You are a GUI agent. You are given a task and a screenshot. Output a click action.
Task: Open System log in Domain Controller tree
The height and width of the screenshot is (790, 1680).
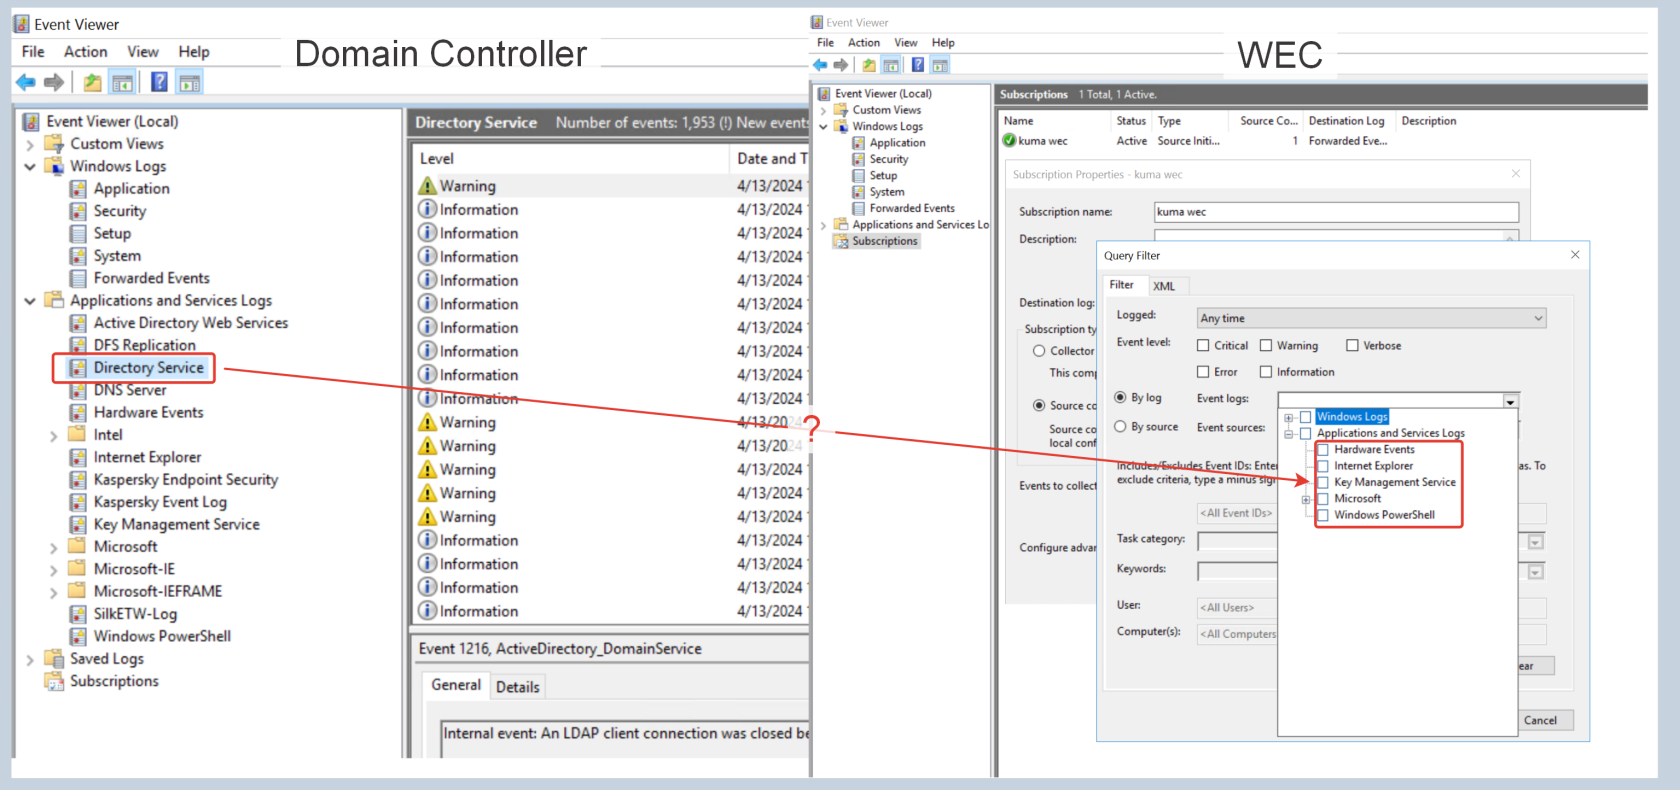coord(117,256)
